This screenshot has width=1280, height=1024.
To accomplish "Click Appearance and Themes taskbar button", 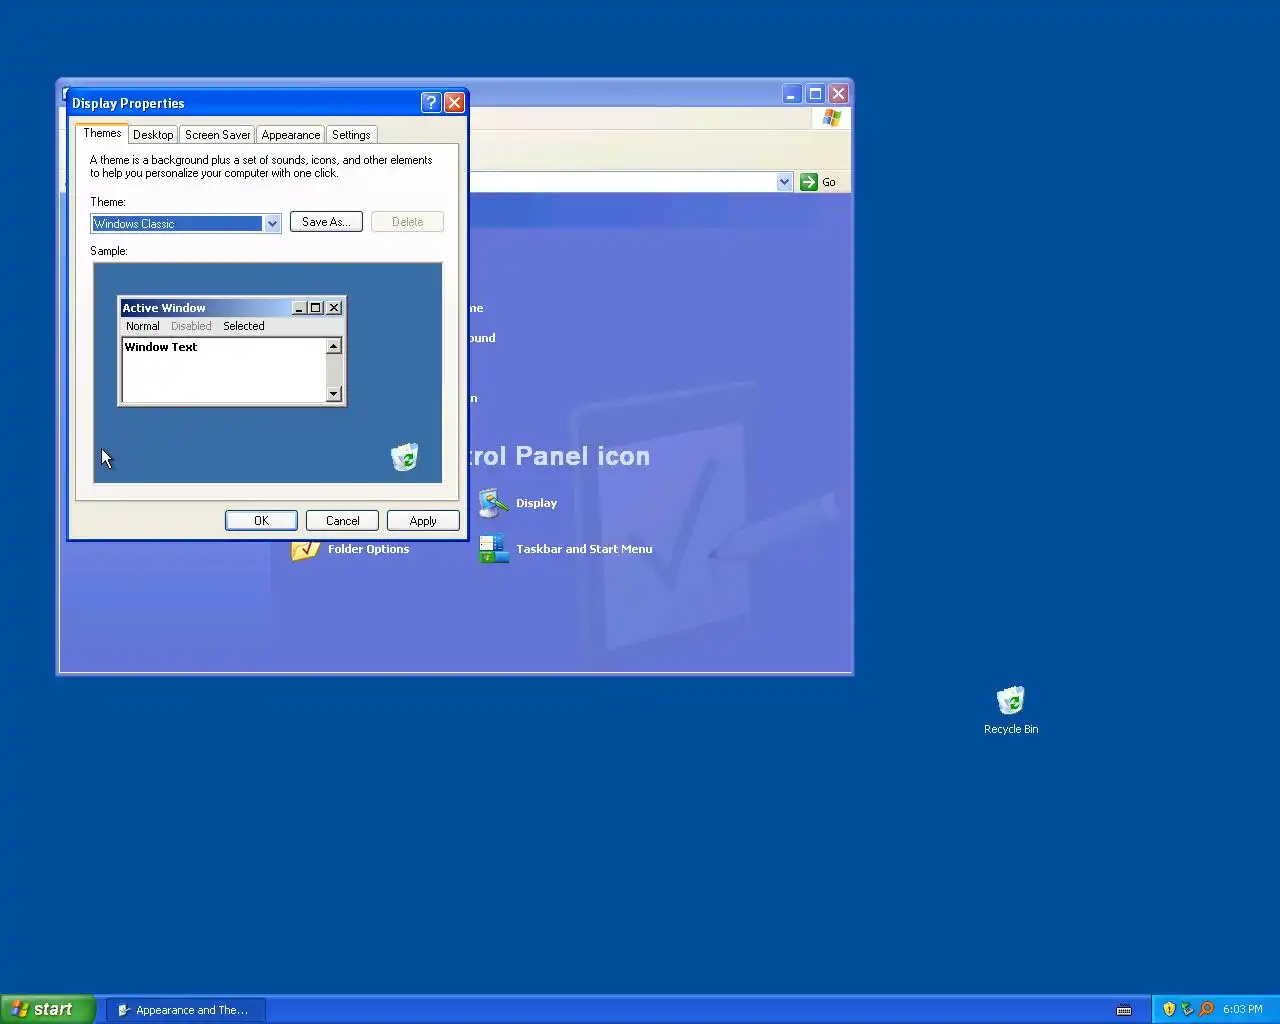I will tap(186, 1010).
